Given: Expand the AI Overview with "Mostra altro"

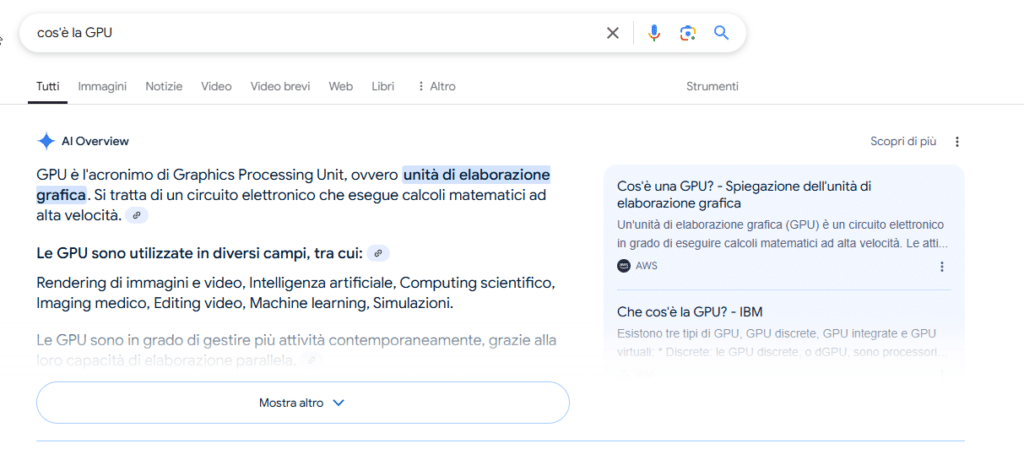Looking at the screenshot, I should [x=302, y=403].
